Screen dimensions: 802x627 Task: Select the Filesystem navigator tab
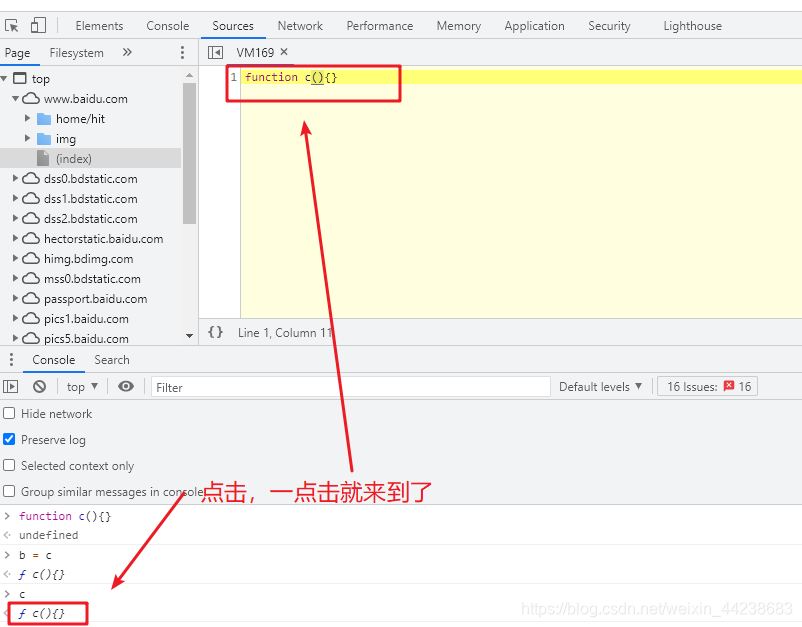pos(76,53)
